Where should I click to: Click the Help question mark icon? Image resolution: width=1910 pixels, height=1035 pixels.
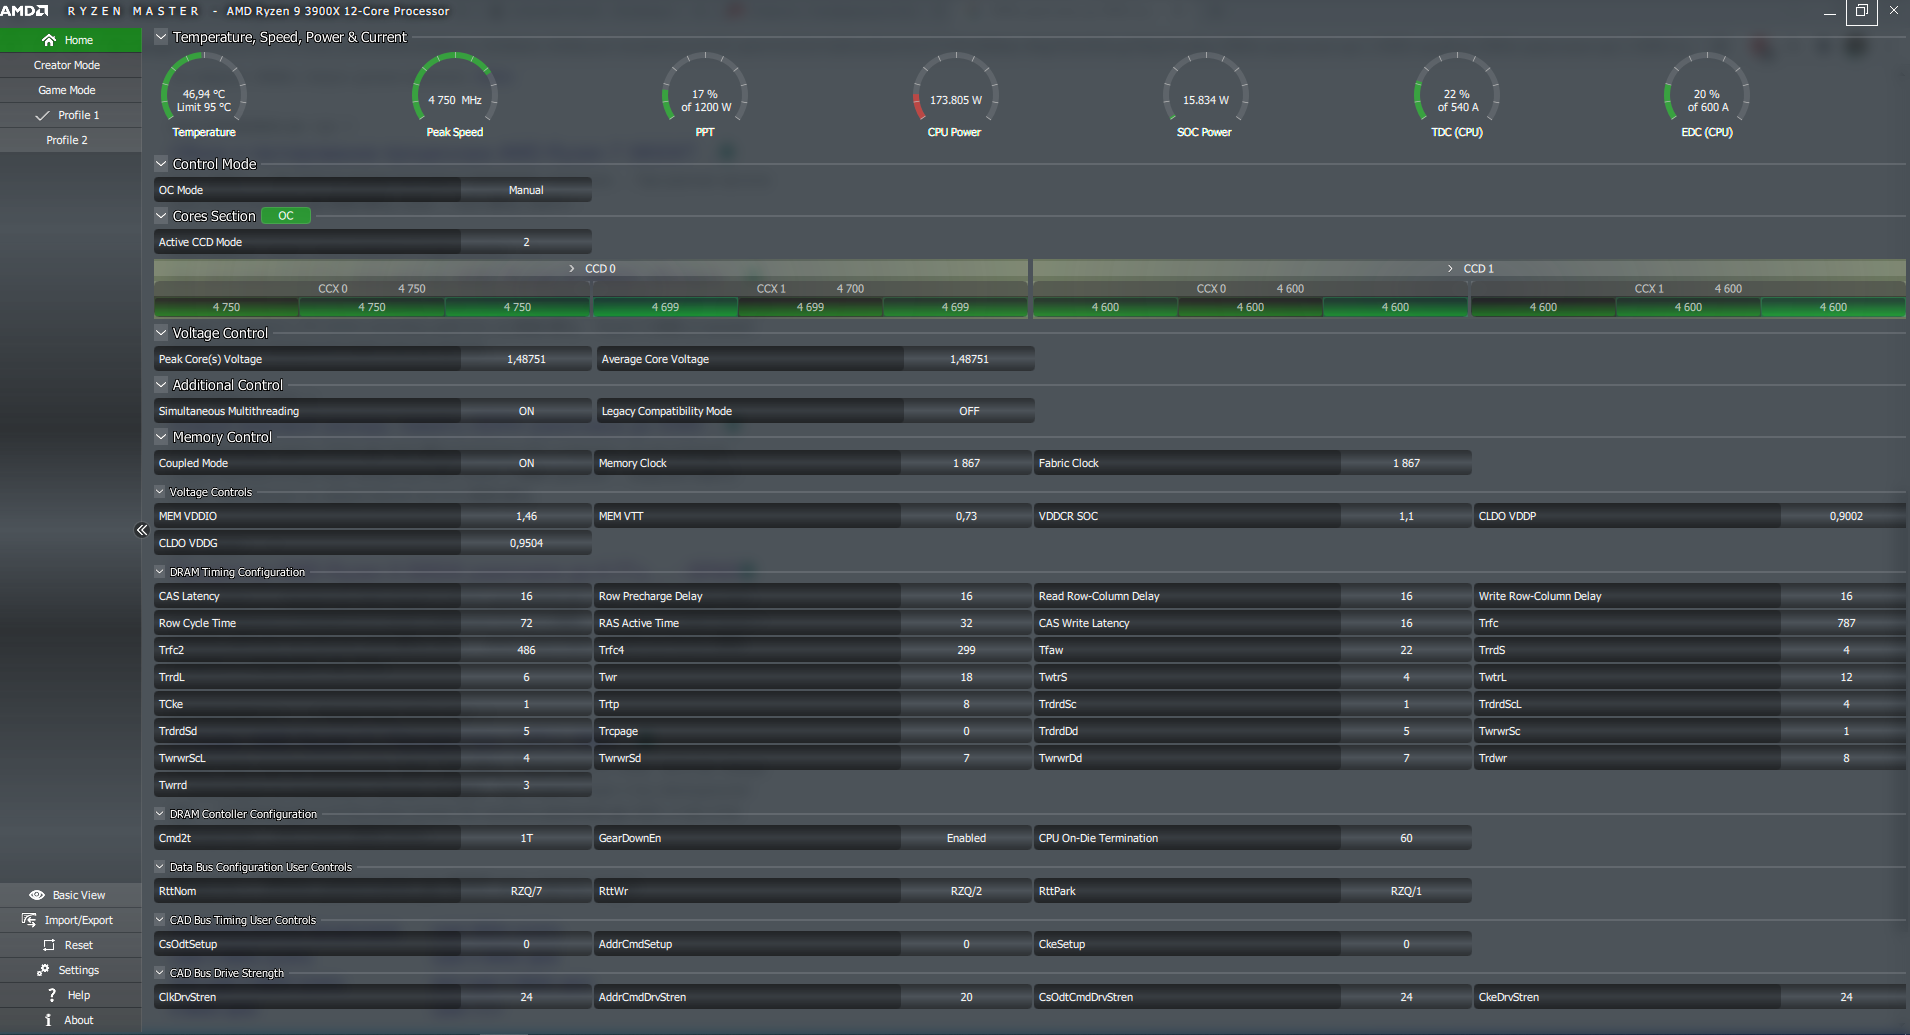52,995
